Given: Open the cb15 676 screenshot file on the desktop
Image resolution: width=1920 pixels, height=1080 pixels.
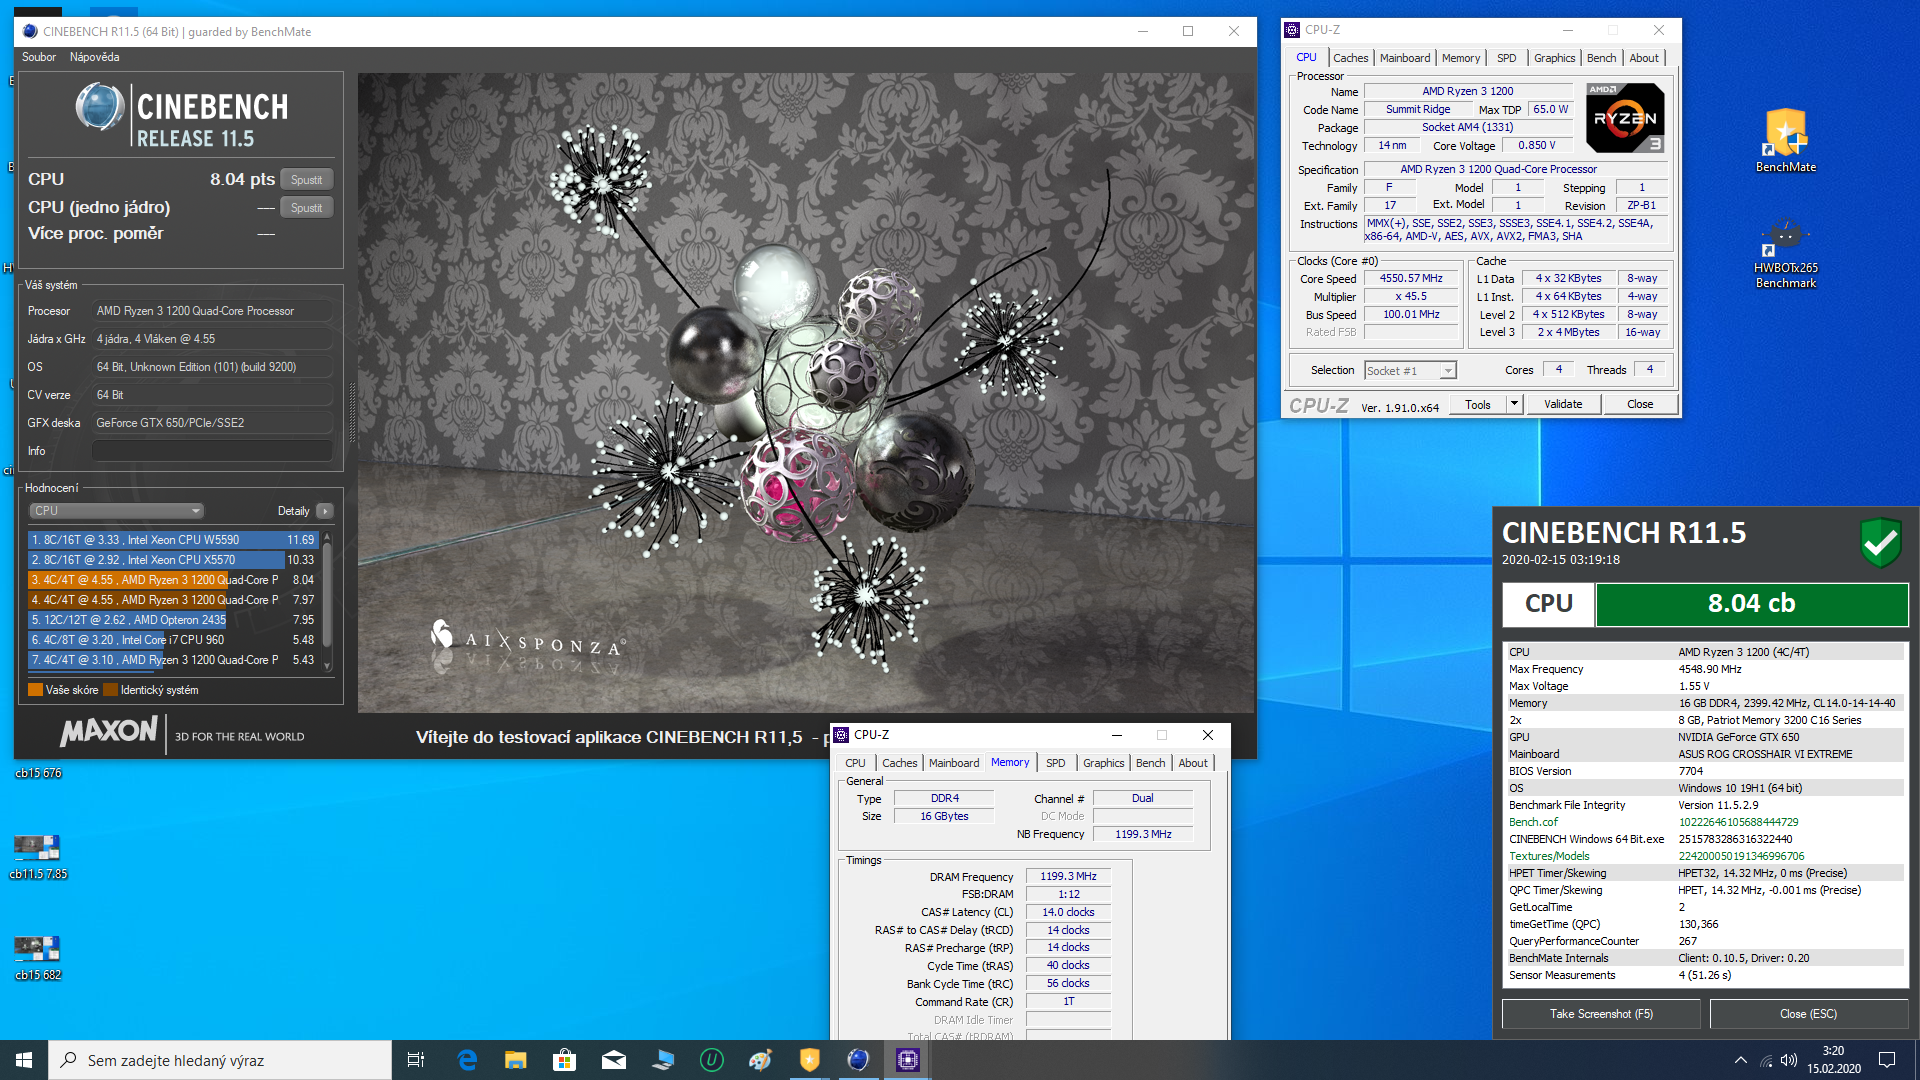Looking at the screenshot, I should click(38, 773).
